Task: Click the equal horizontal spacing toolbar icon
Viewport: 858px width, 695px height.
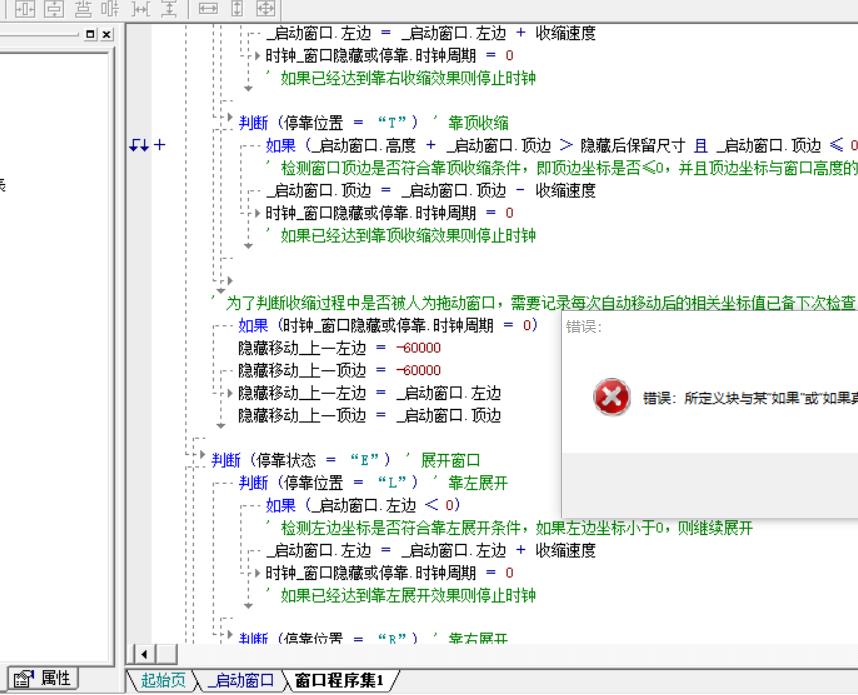Action: (141, 8)
